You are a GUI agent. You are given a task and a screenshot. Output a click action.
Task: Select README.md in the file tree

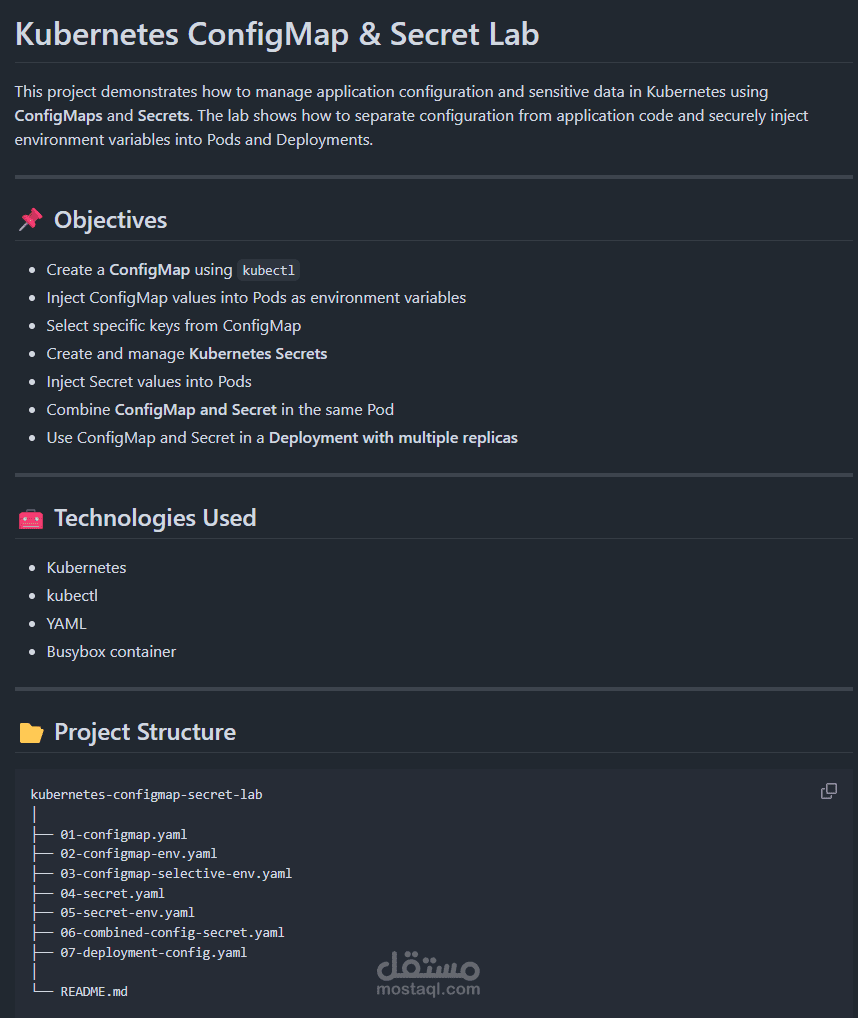coord(94,991)
